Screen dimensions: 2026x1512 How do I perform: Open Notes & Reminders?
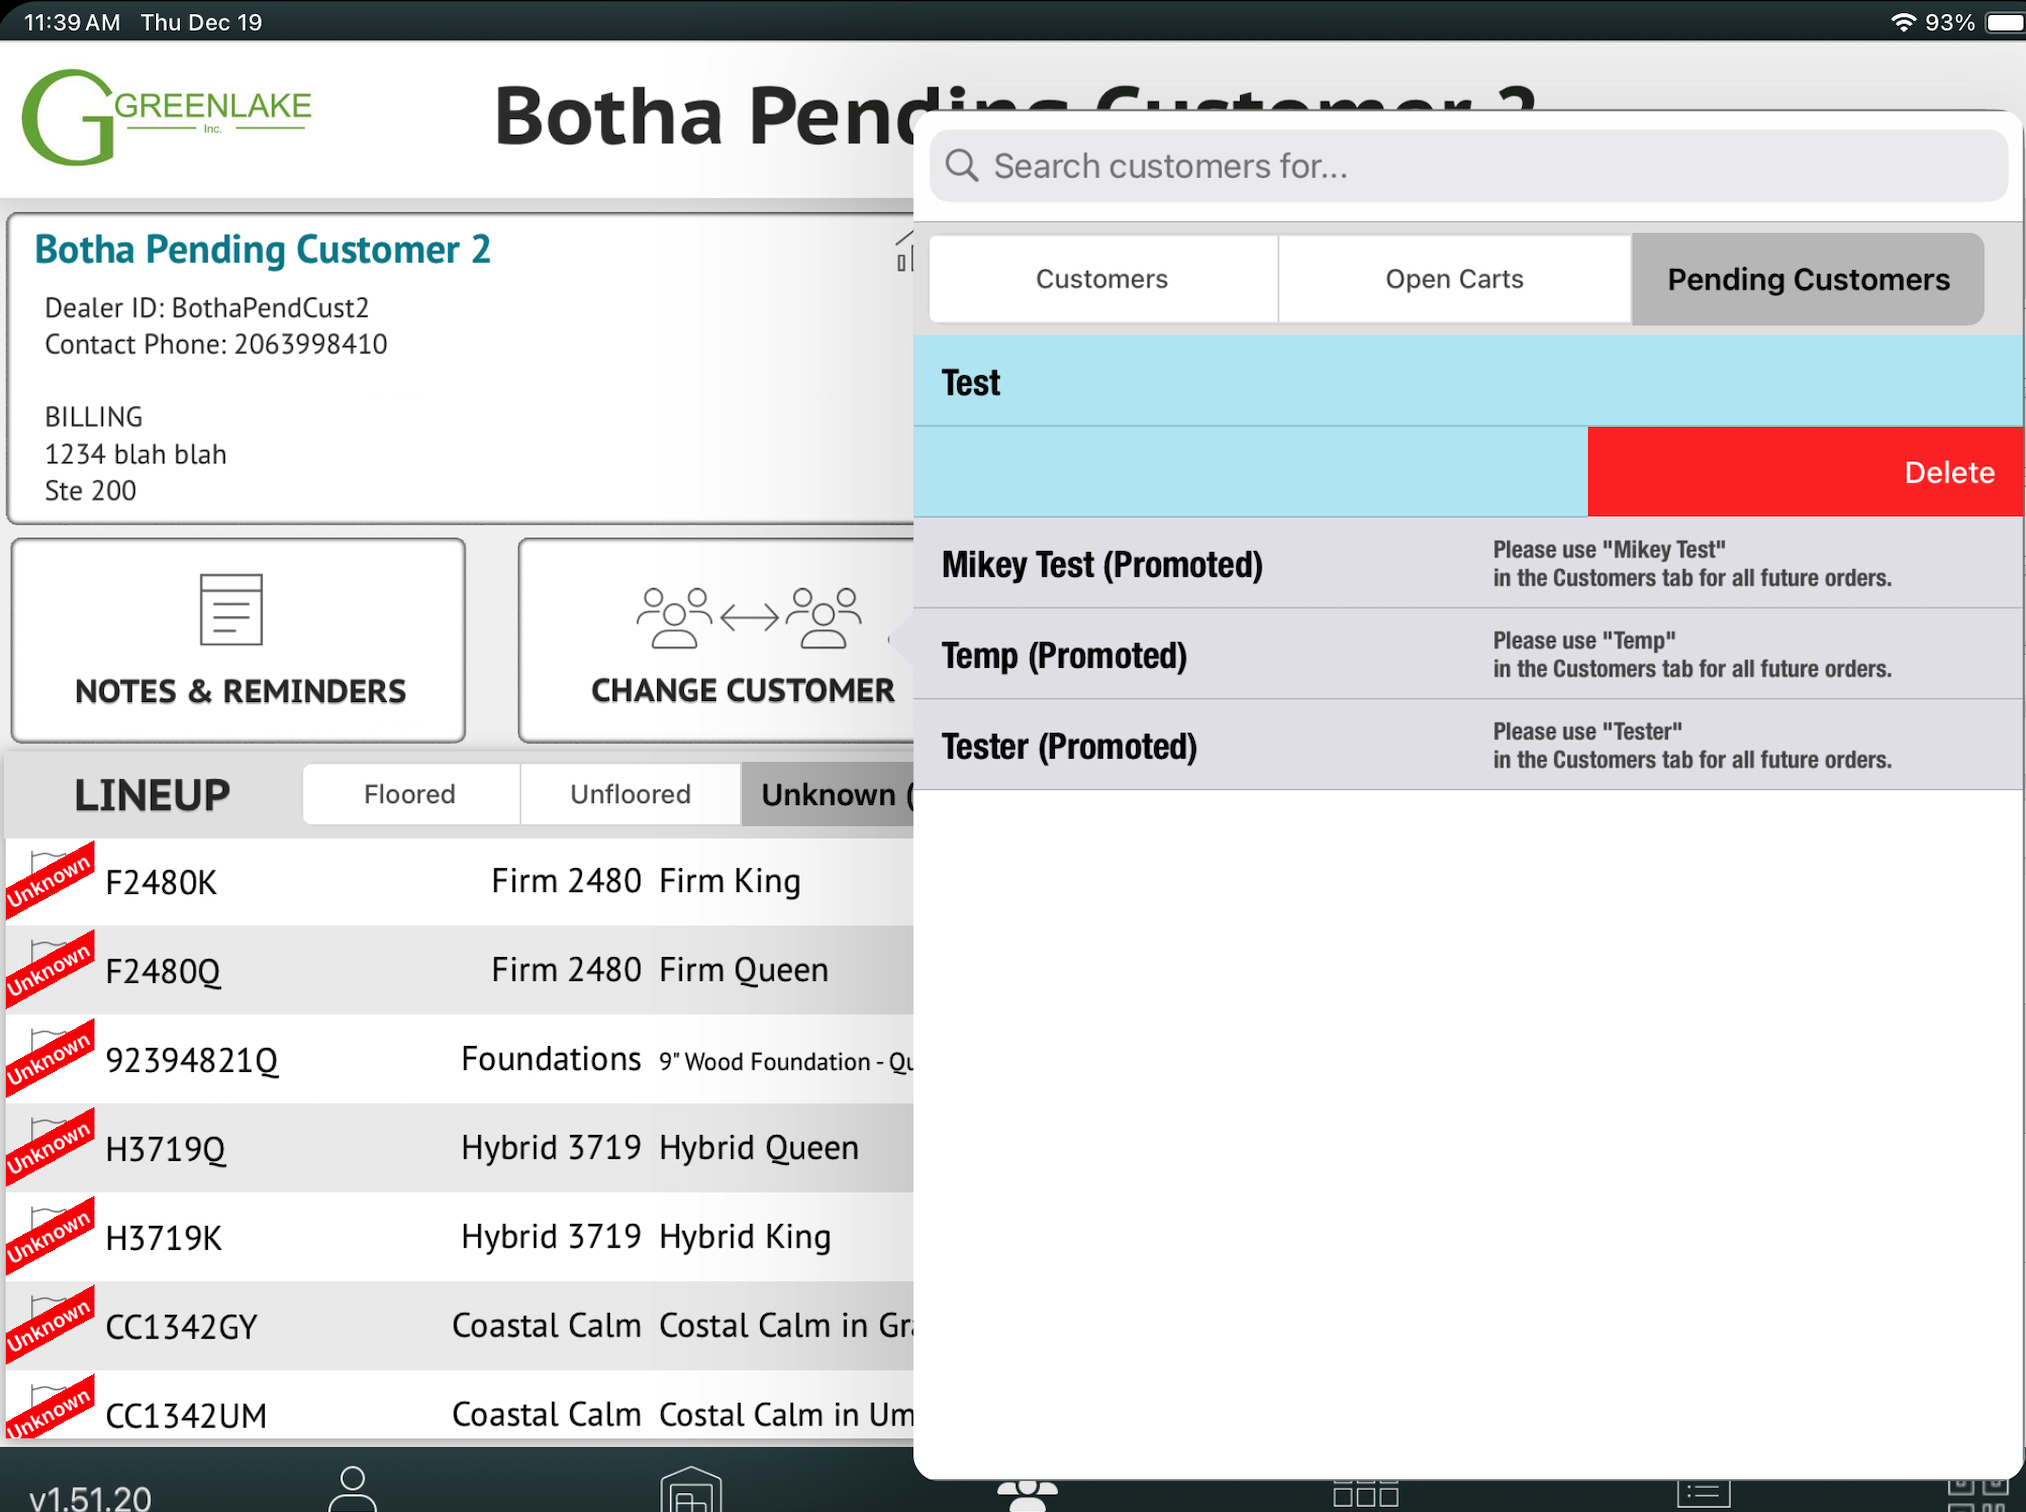pos(238,640)
